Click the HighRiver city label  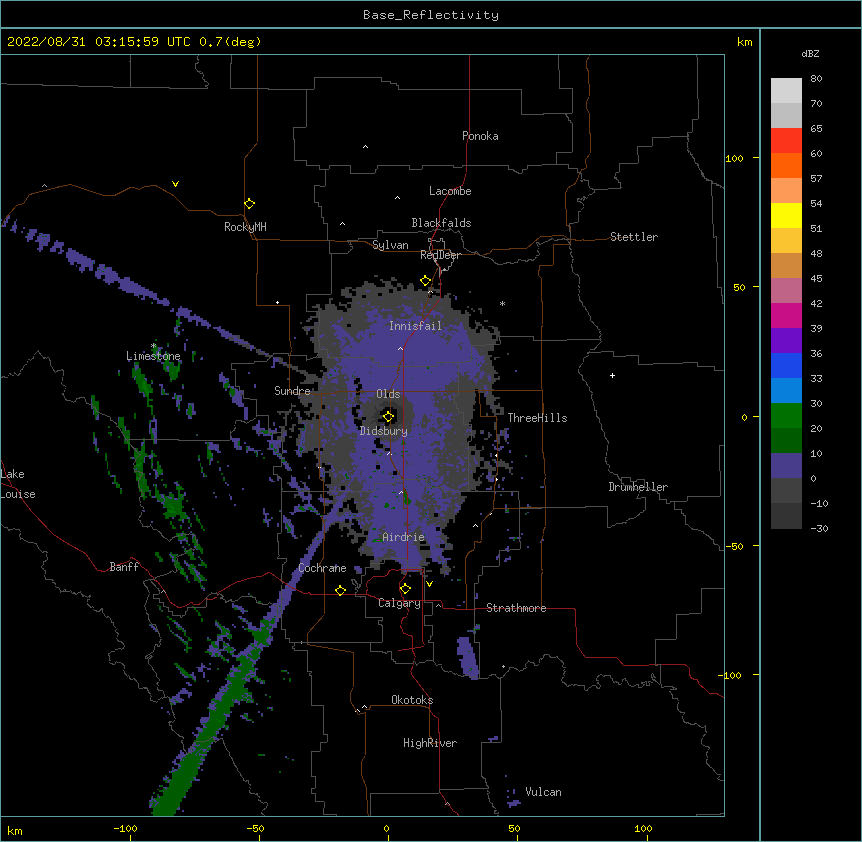[430, 743]
